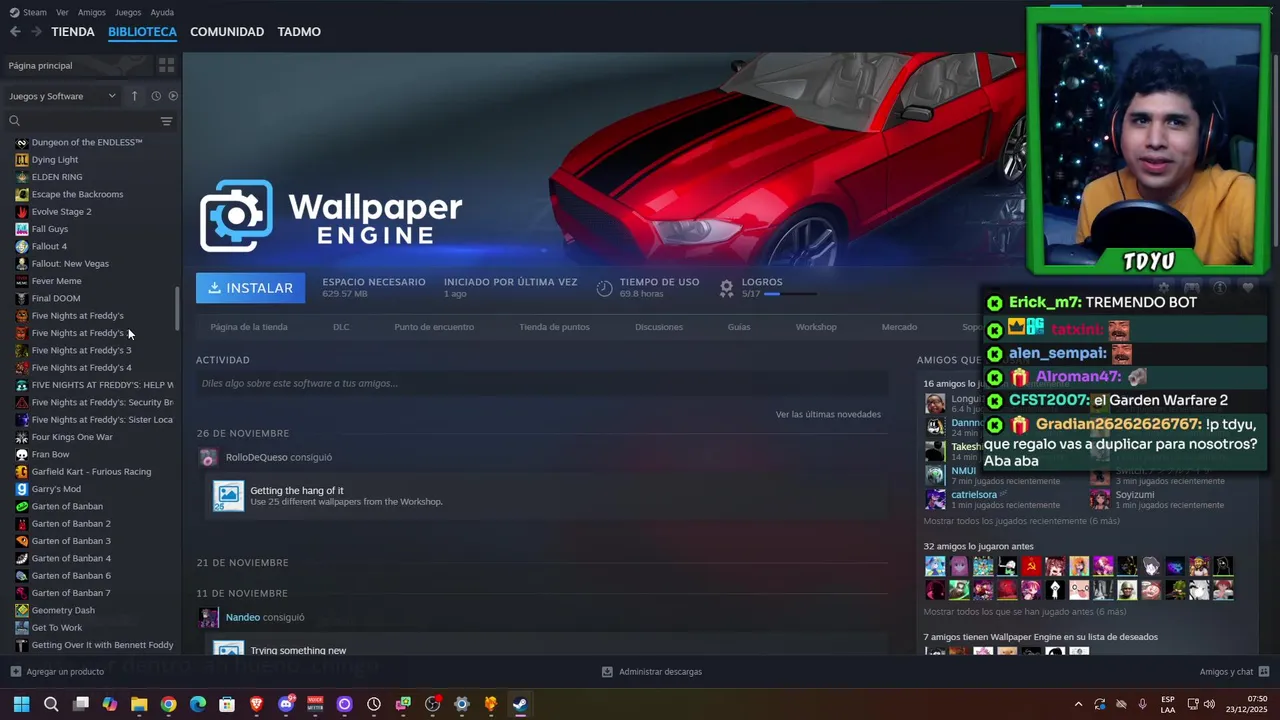
Task: Click library list scrollbar handle
Action: pos(177,309)
